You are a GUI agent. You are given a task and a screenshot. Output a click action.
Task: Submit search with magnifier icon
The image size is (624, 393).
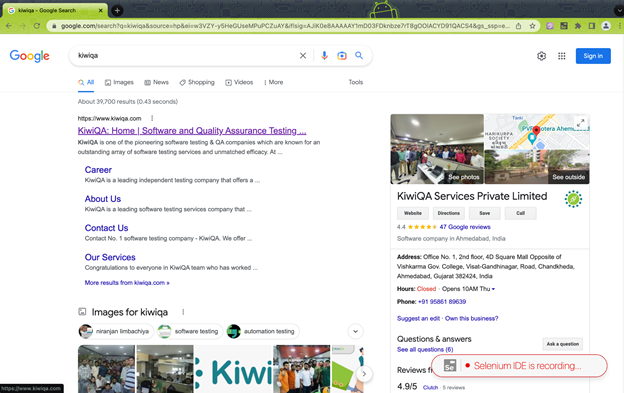click(x=359, y=55)
